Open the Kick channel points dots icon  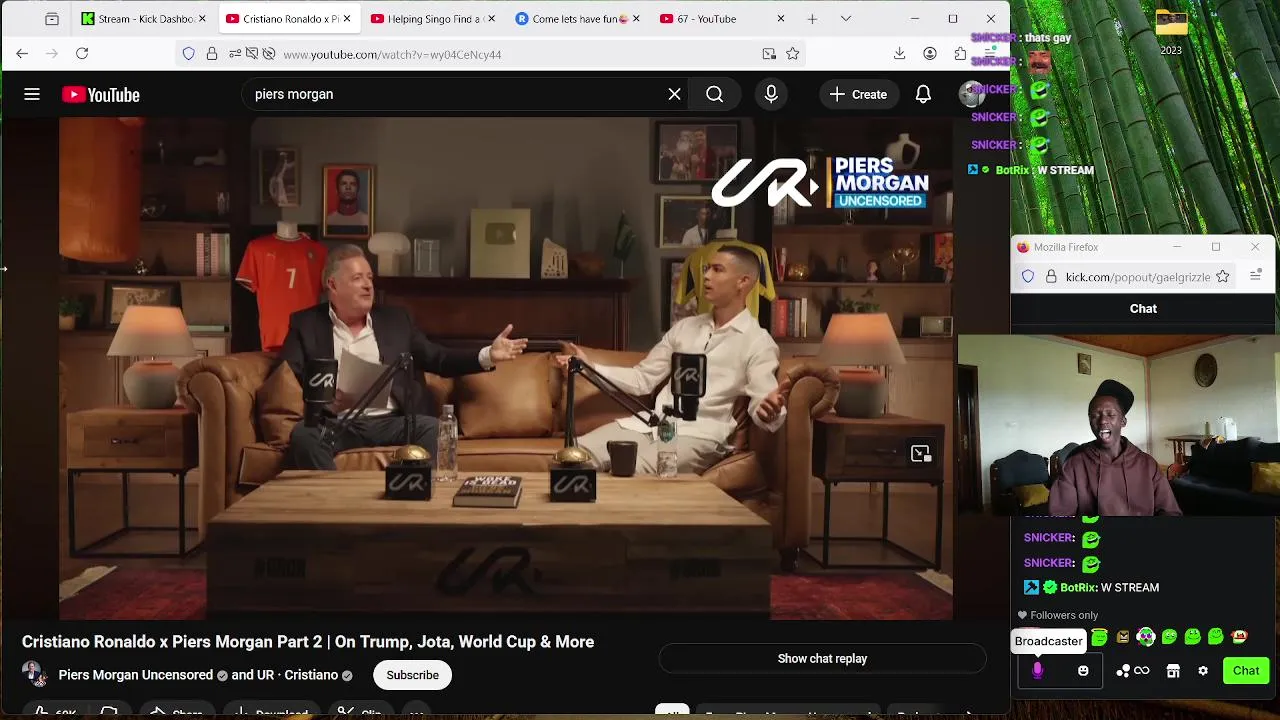pos(1123,671)
